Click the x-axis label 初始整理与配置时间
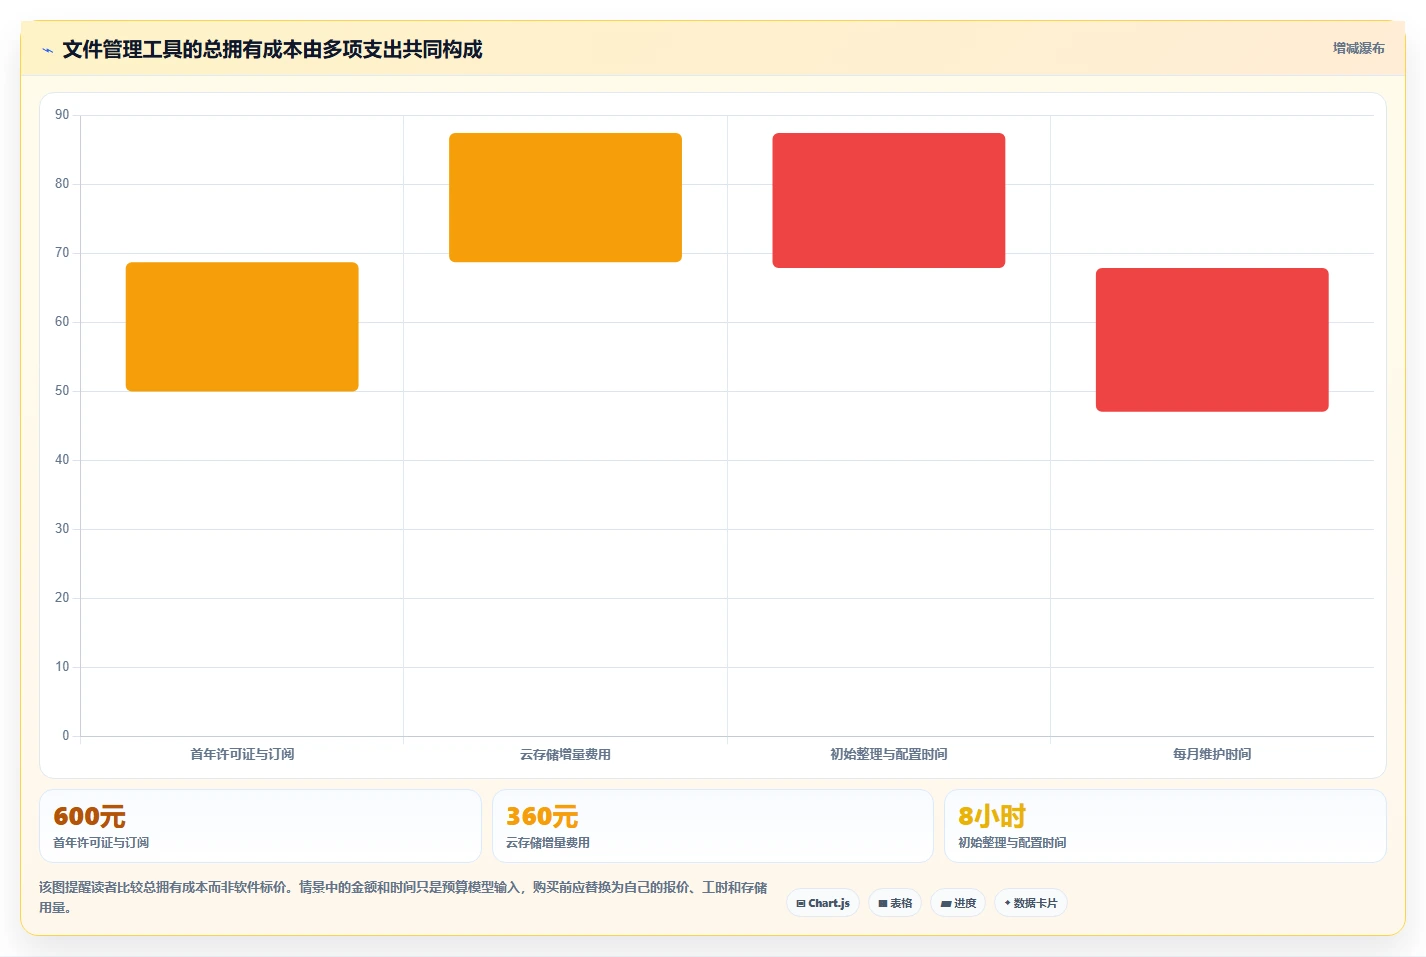 pyautogui.click(x=889, y=754)
